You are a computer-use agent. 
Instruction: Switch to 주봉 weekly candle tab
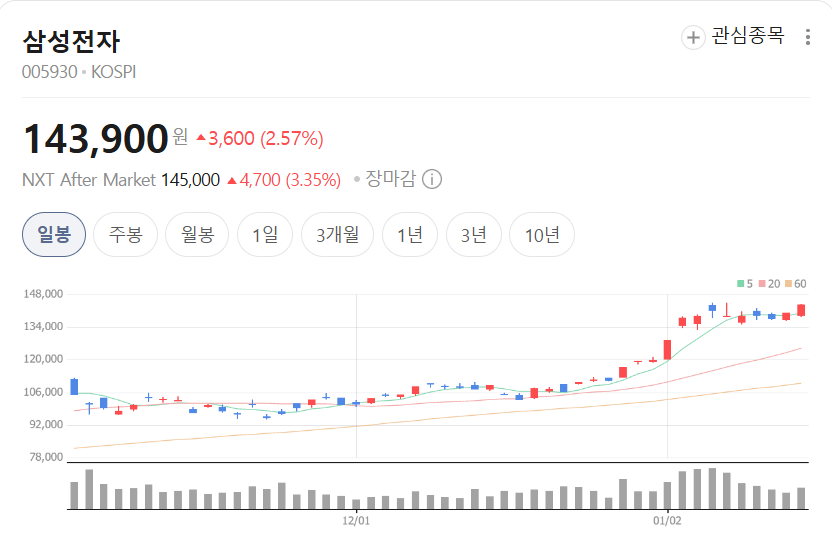125,235
